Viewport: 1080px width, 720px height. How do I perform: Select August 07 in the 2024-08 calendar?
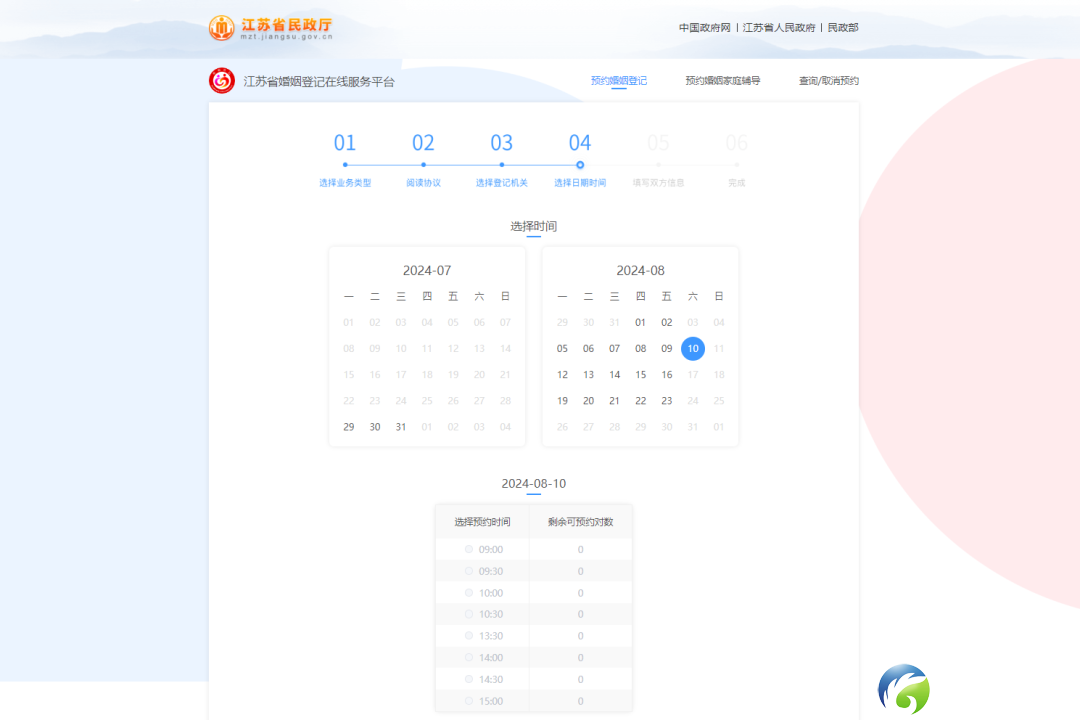(x=614, y=348)
